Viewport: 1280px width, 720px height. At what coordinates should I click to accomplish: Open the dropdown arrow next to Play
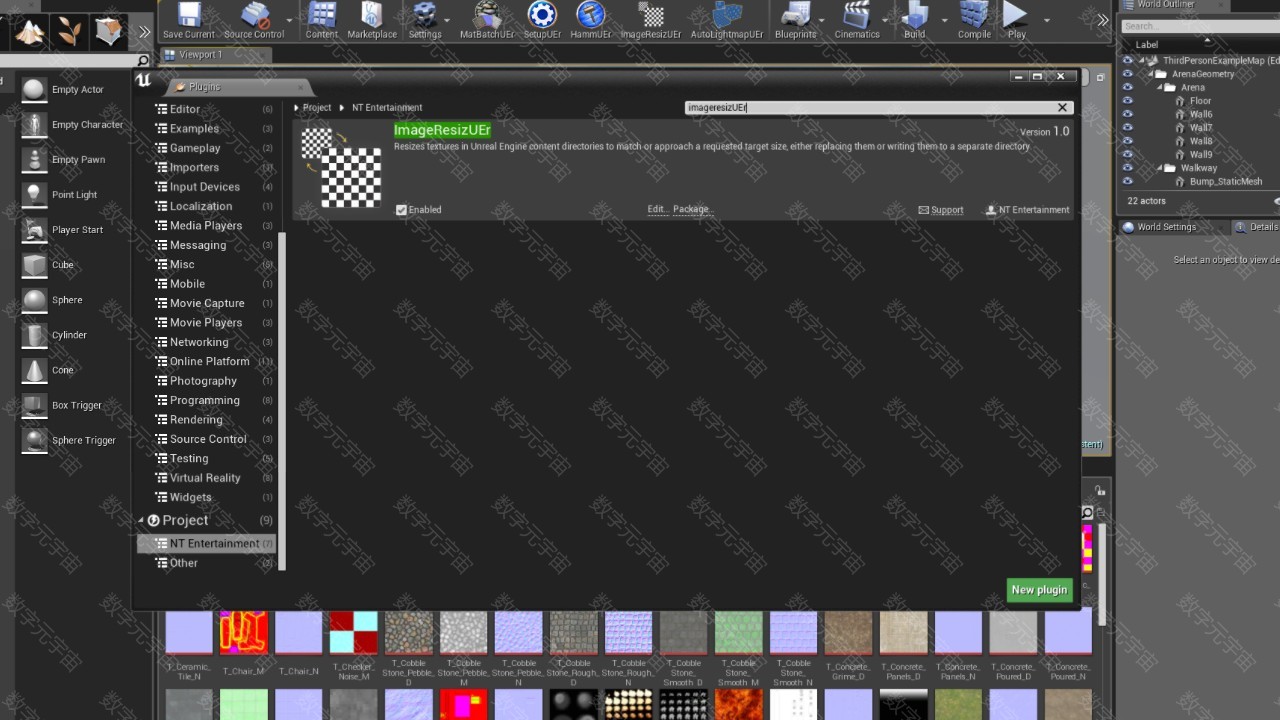click(1046, 20)
